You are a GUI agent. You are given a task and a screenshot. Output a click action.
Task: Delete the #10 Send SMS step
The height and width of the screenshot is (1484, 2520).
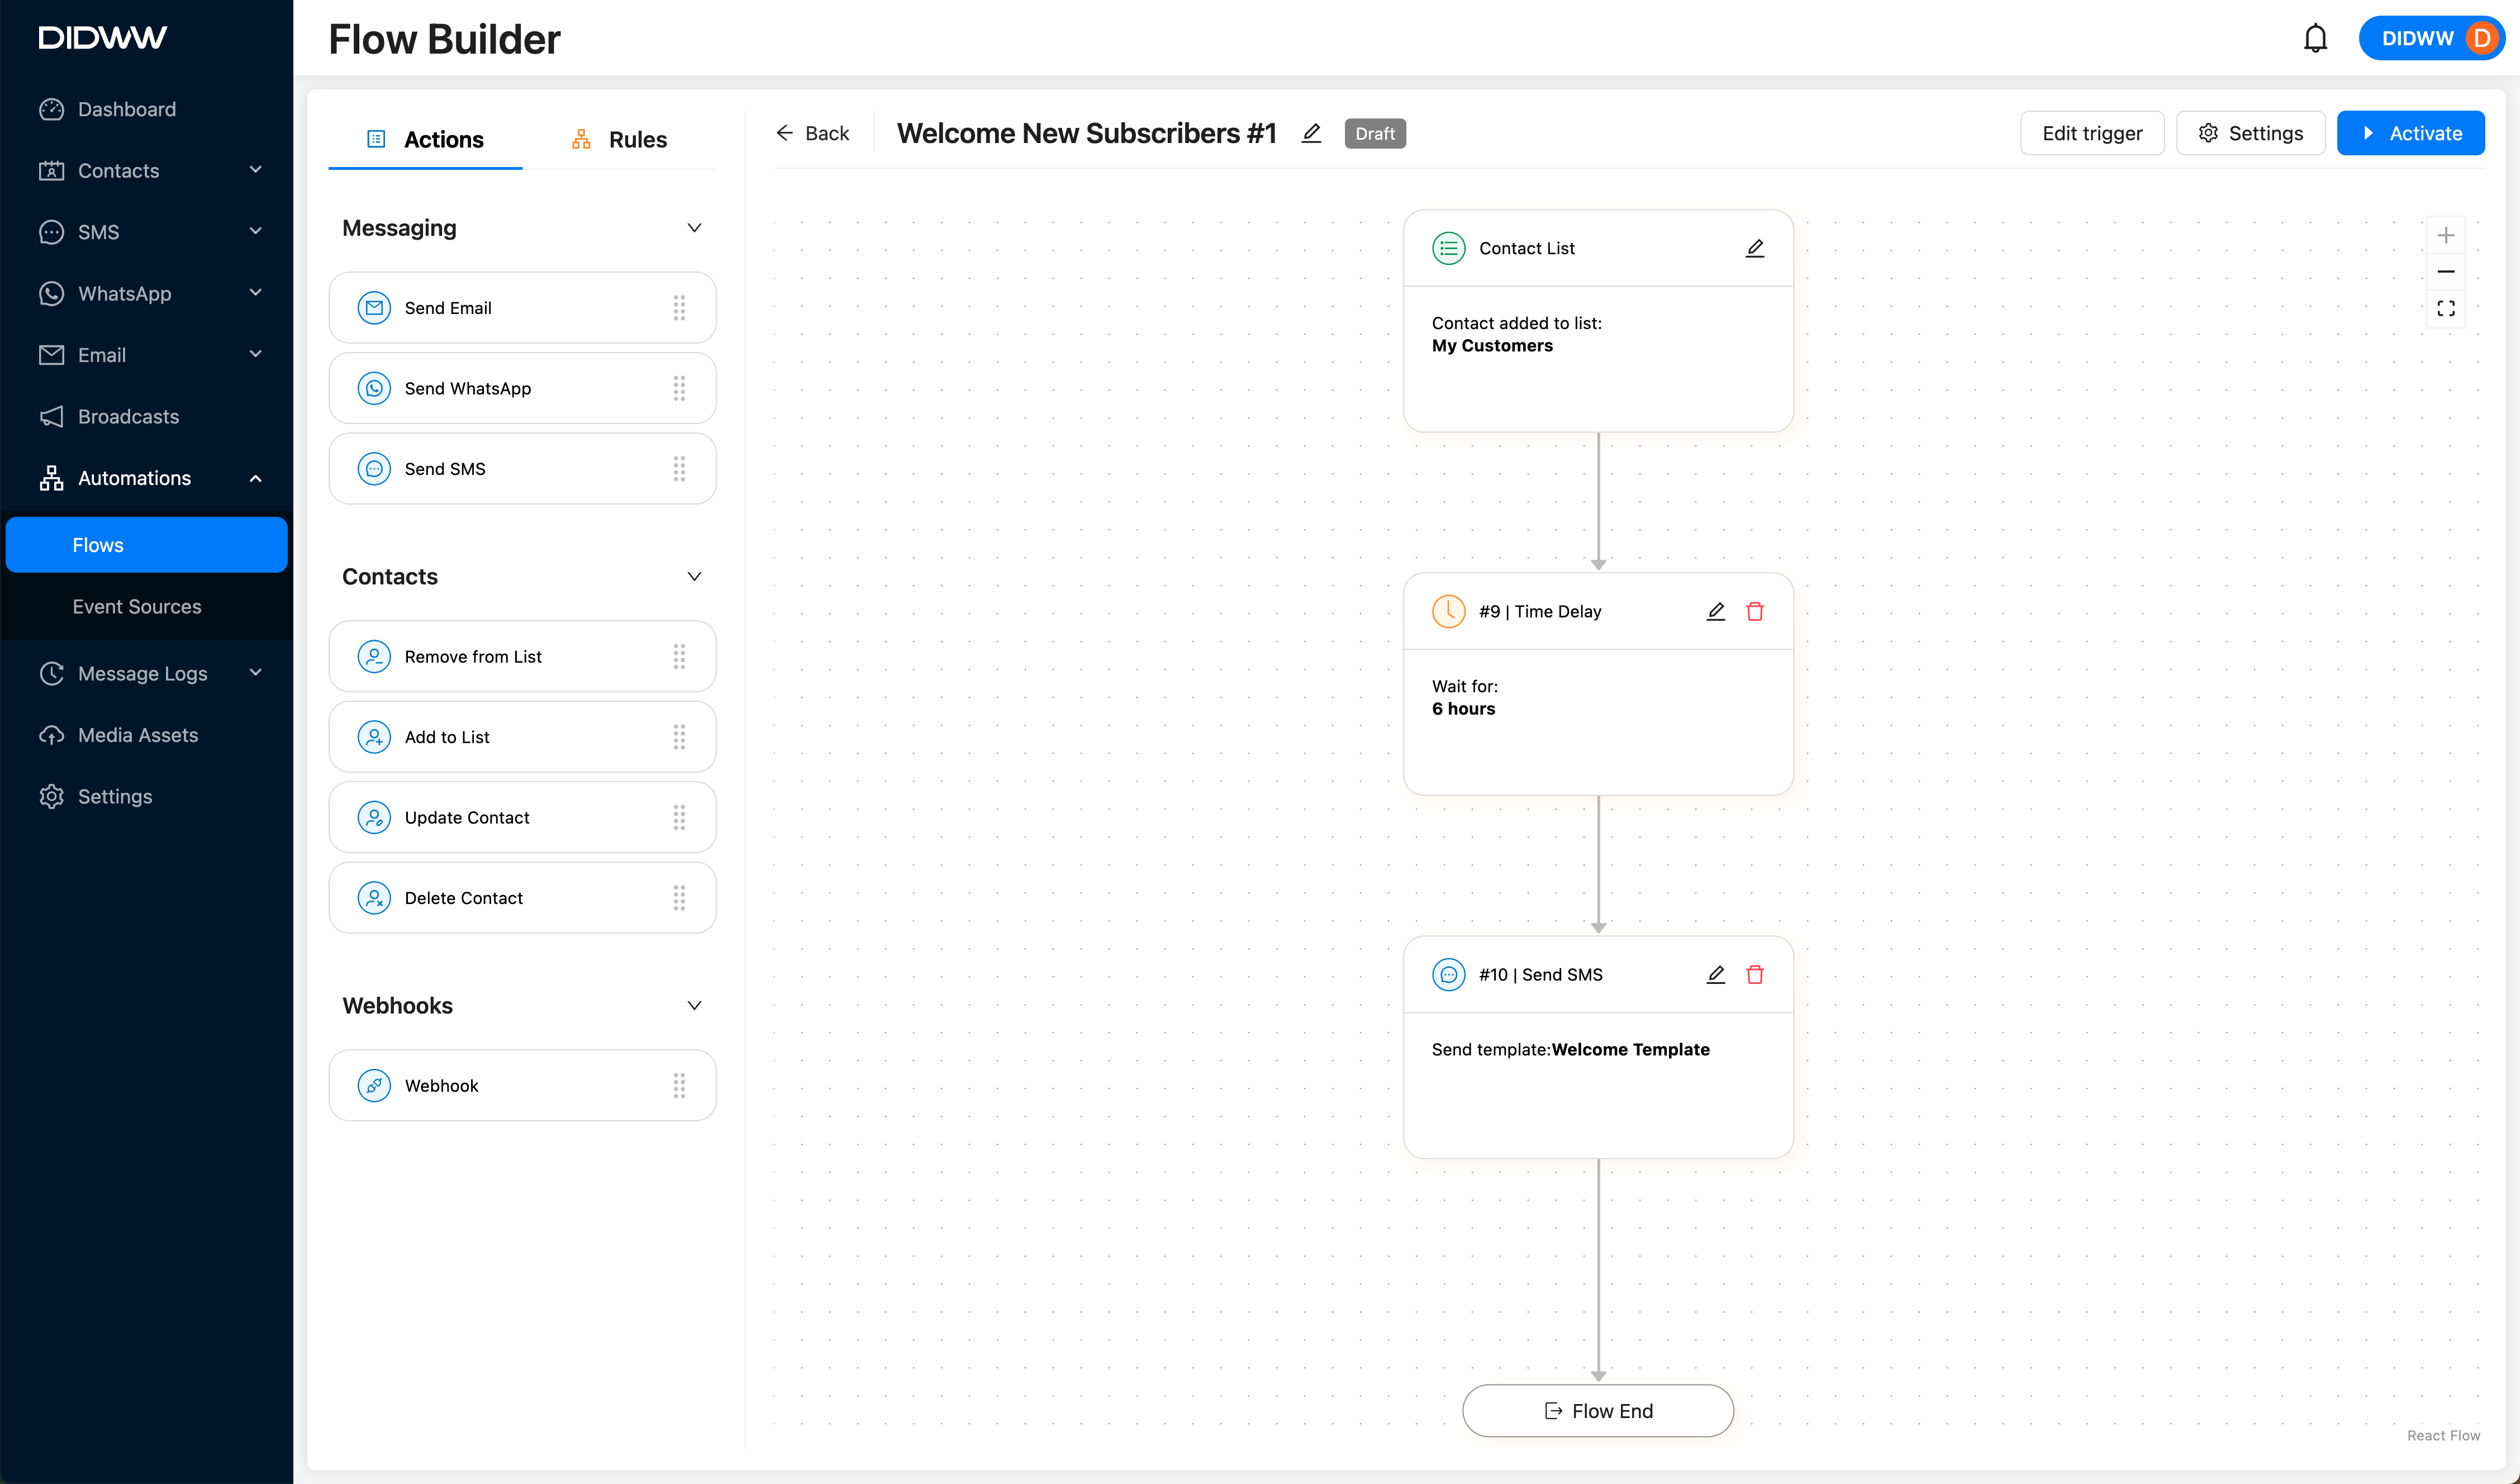pos(1754,974)
